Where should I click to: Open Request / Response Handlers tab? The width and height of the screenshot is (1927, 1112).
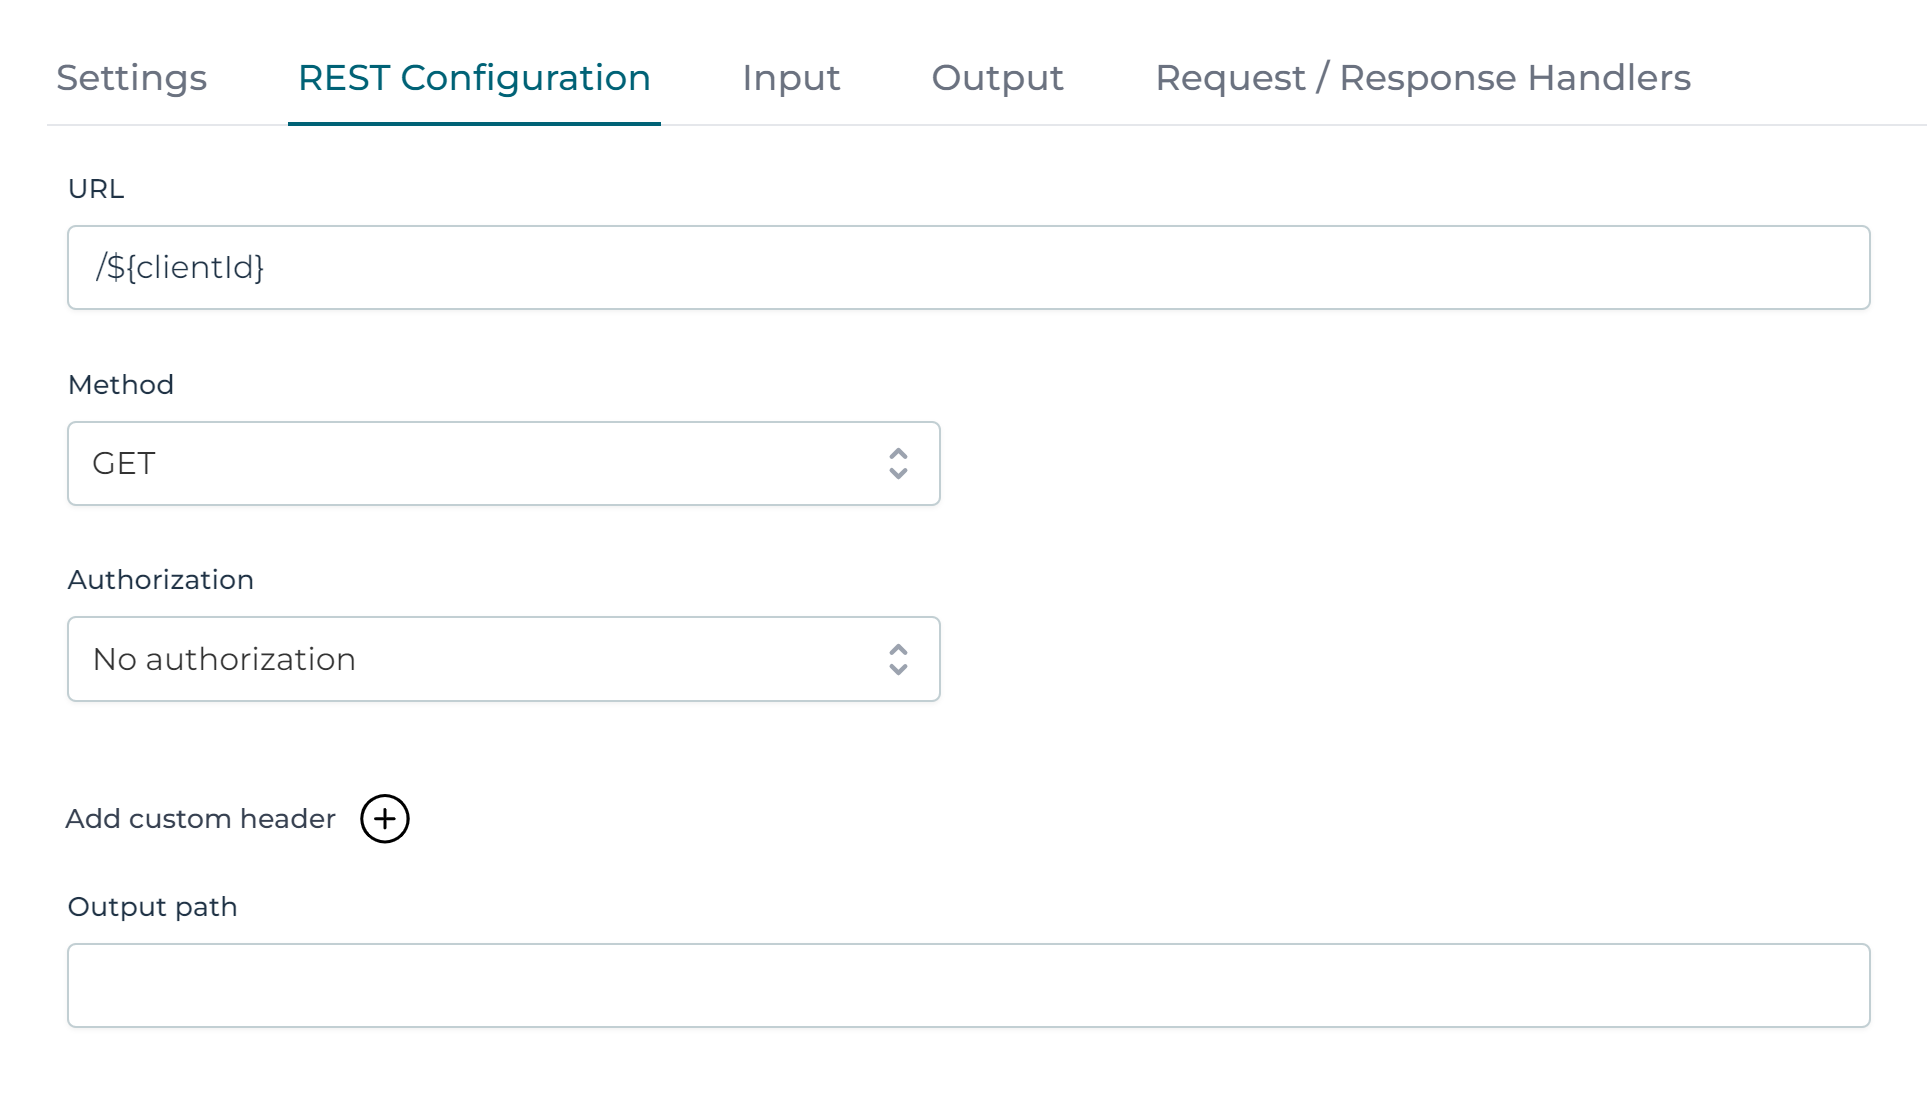pos(1422,78)
